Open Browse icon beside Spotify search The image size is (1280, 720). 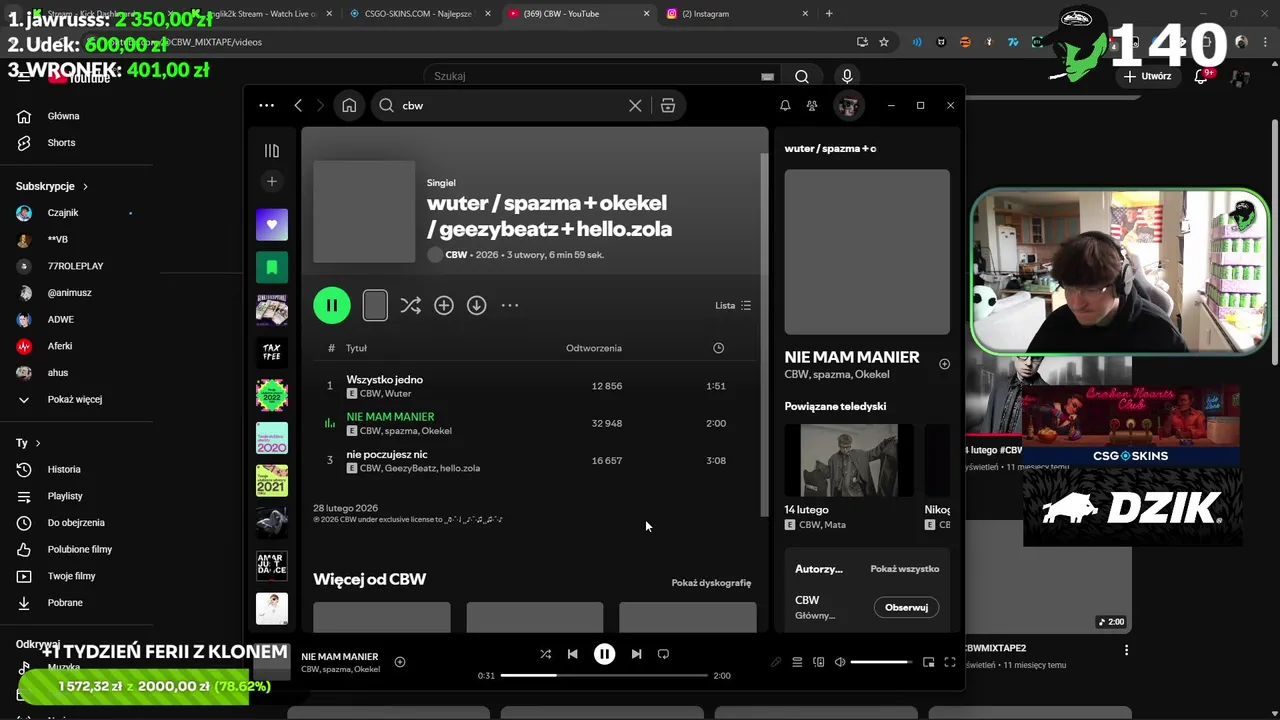coord(668,105)
